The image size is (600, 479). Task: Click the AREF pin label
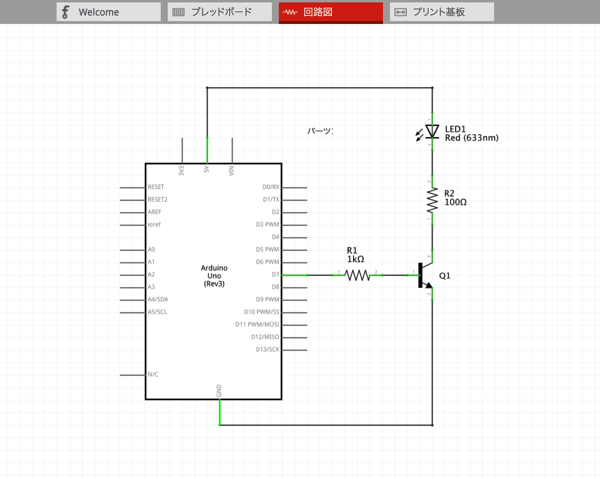155,212
